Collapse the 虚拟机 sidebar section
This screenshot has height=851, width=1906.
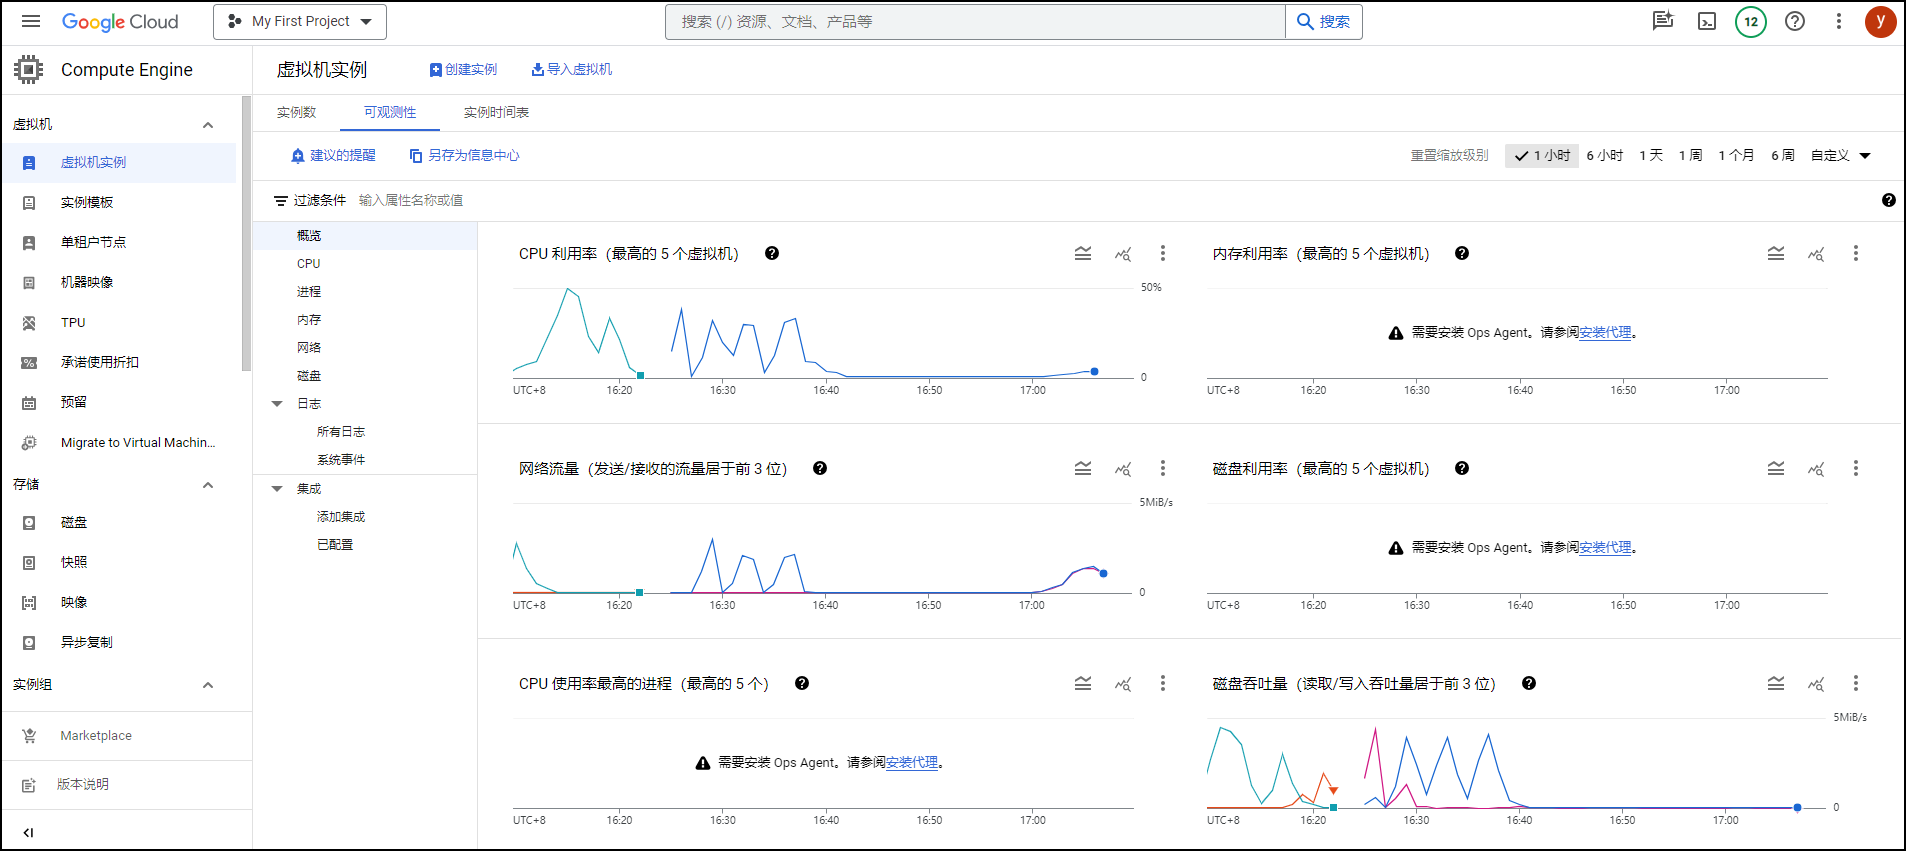click(x=208, y=125)
